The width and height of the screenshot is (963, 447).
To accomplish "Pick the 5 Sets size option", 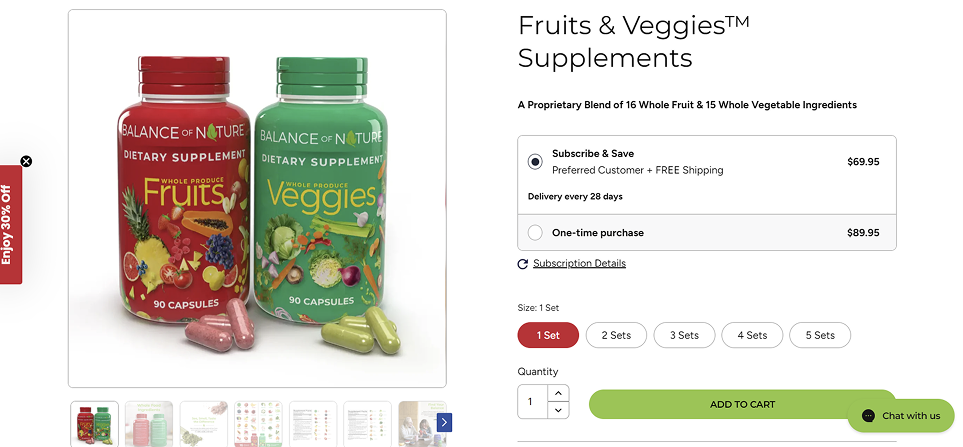I will tap(820, 335).
